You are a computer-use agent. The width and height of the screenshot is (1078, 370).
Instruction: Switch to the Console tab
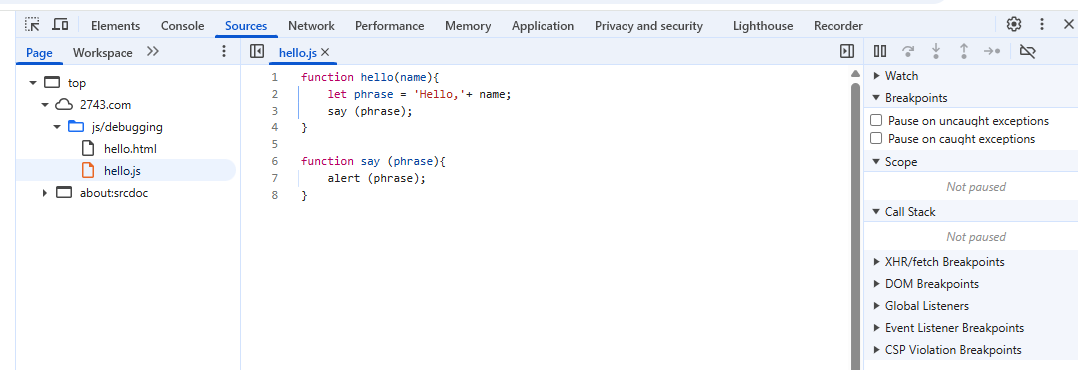point(182,25)
